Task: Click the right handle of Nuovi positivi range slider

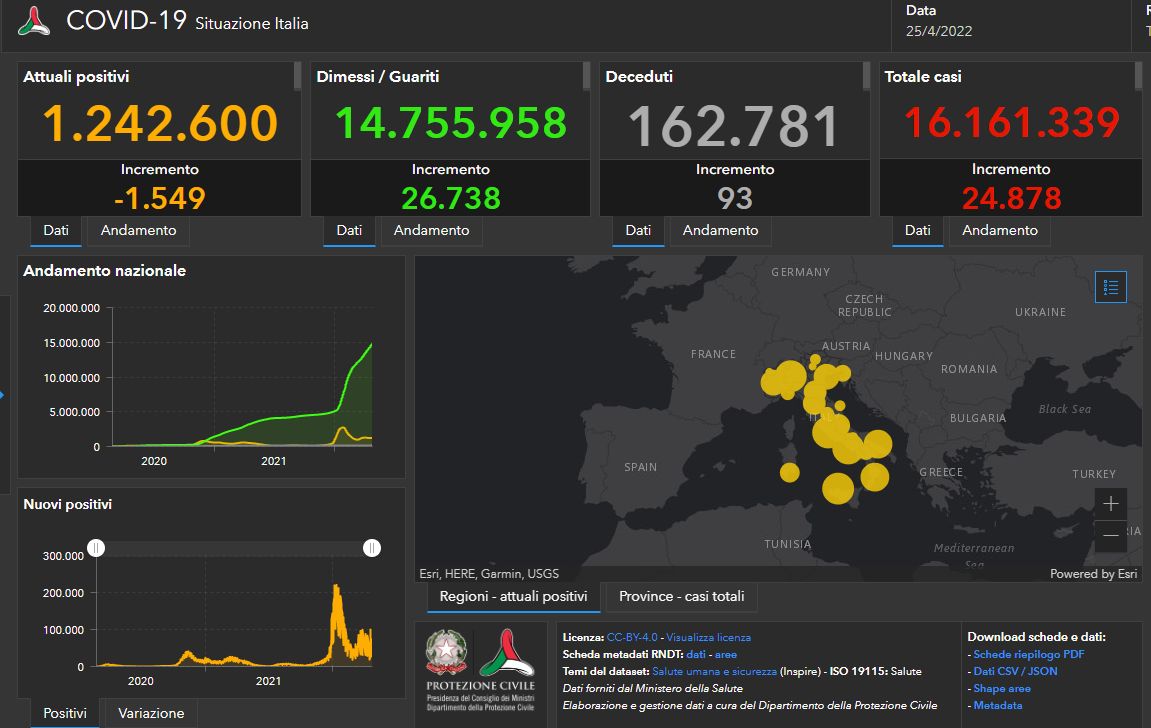Action: 372,547
